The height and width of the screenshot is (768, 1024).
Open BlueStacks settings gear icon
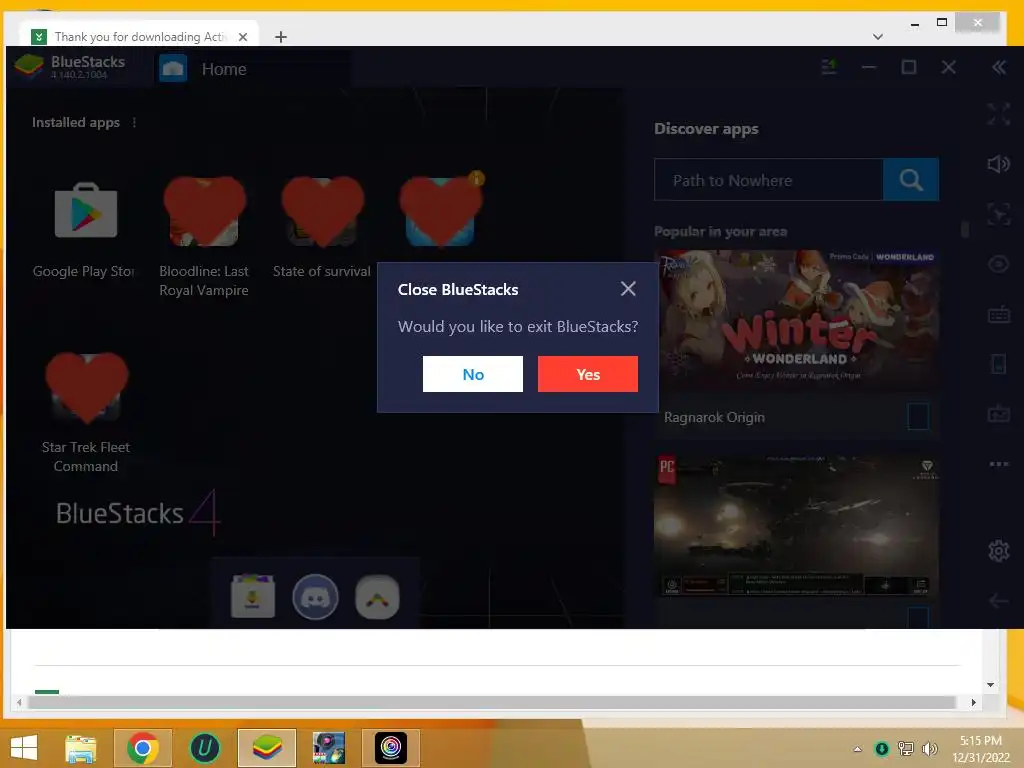click(x=999, y=551)
